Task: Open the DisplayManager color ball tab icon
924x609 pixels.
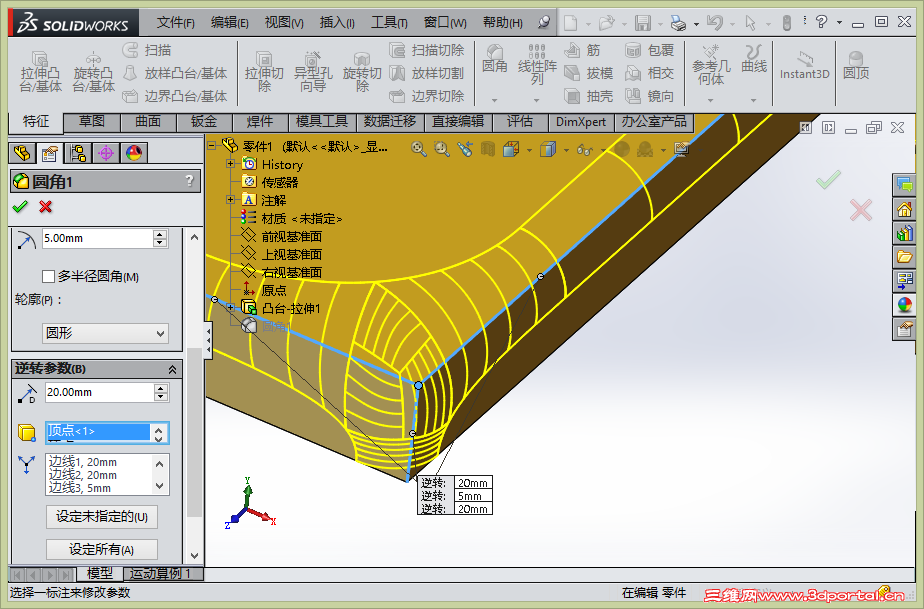Action: 134,153
